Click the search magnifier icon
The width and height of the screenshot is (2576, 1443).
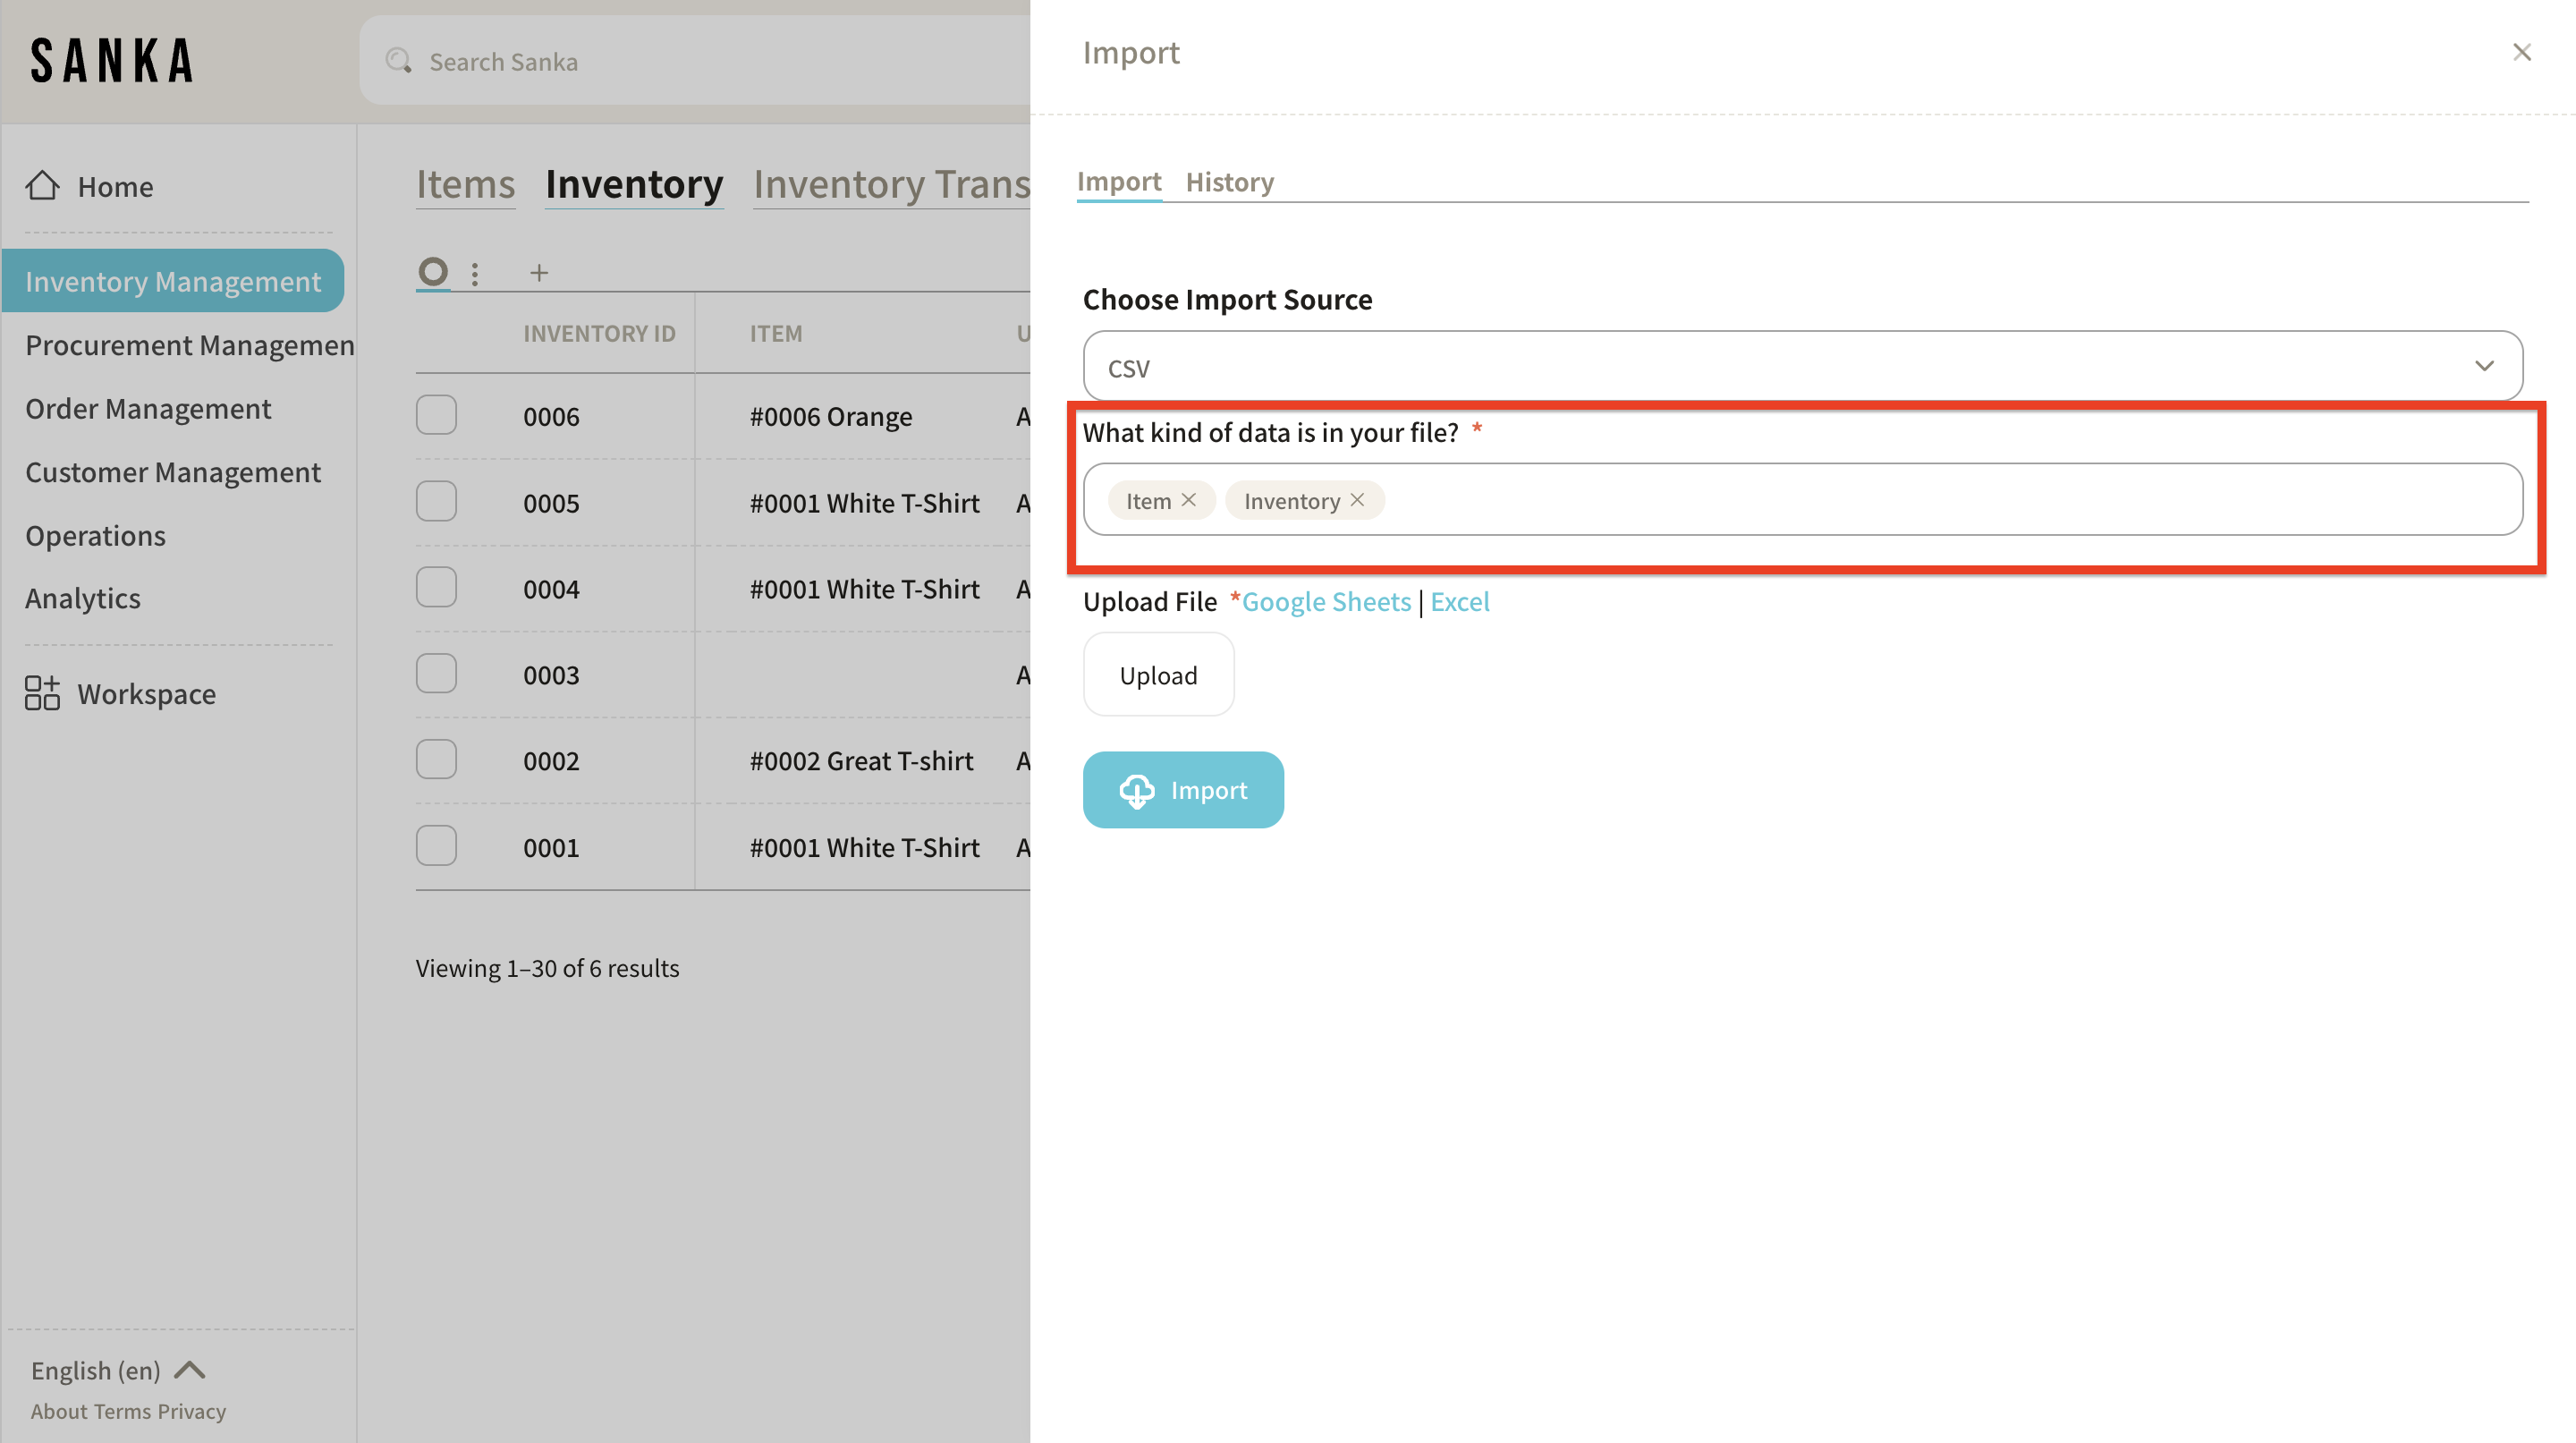point(398,61)
